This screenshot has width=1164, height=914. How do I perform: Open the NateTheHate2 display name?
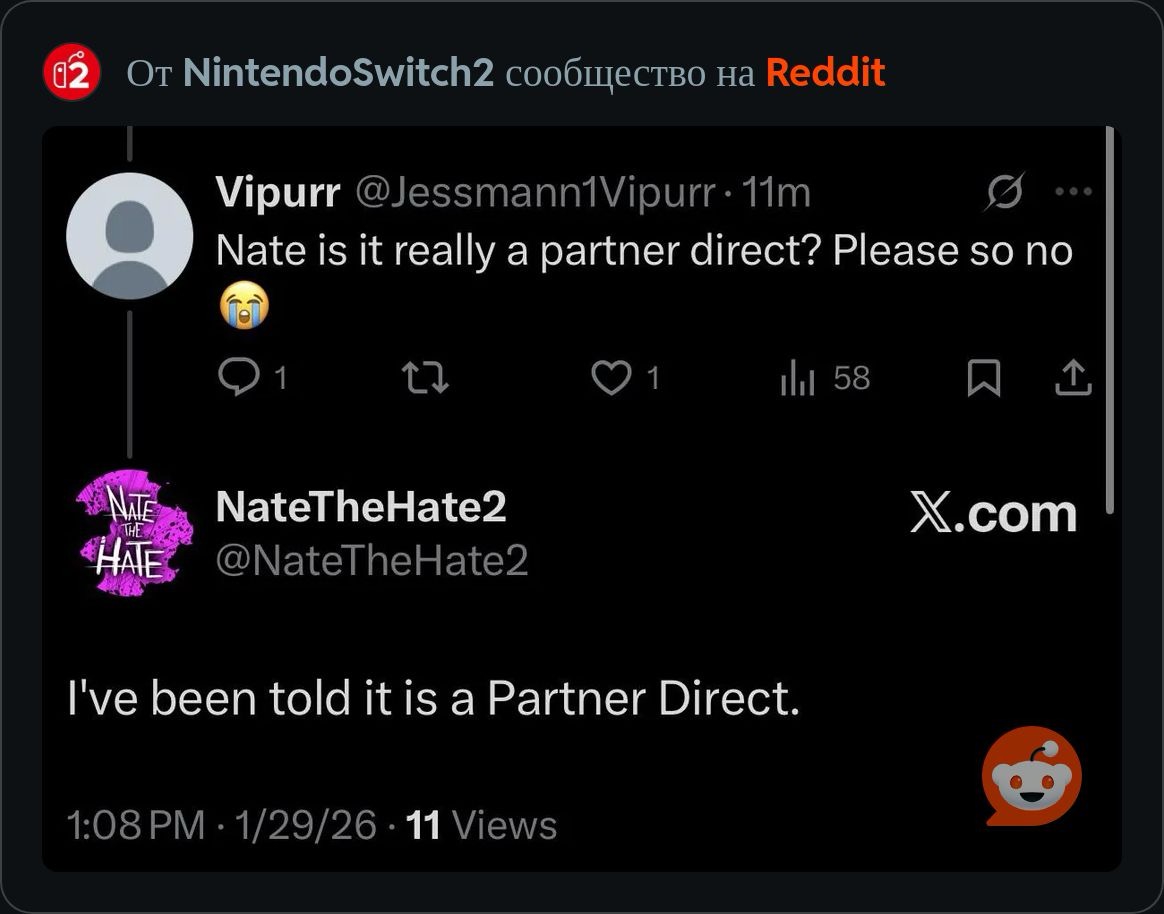(361, 508)
